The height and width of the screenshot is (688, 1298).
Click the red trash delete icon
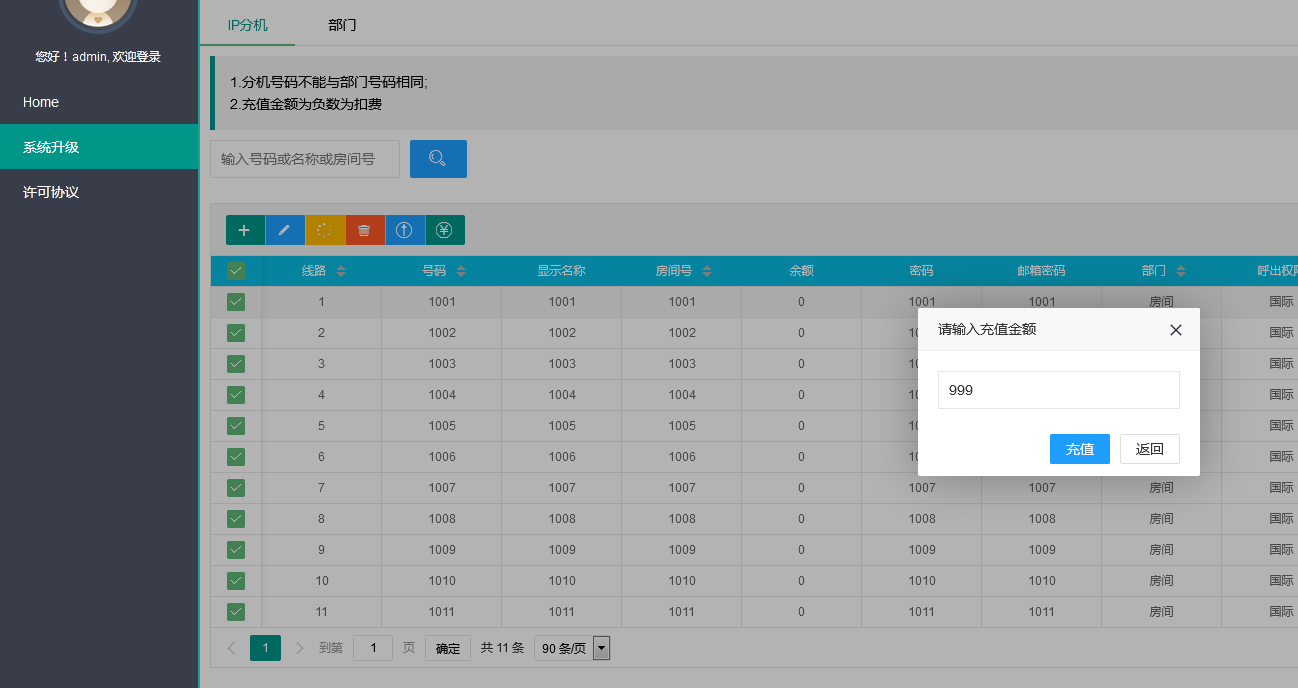(364, 230)
